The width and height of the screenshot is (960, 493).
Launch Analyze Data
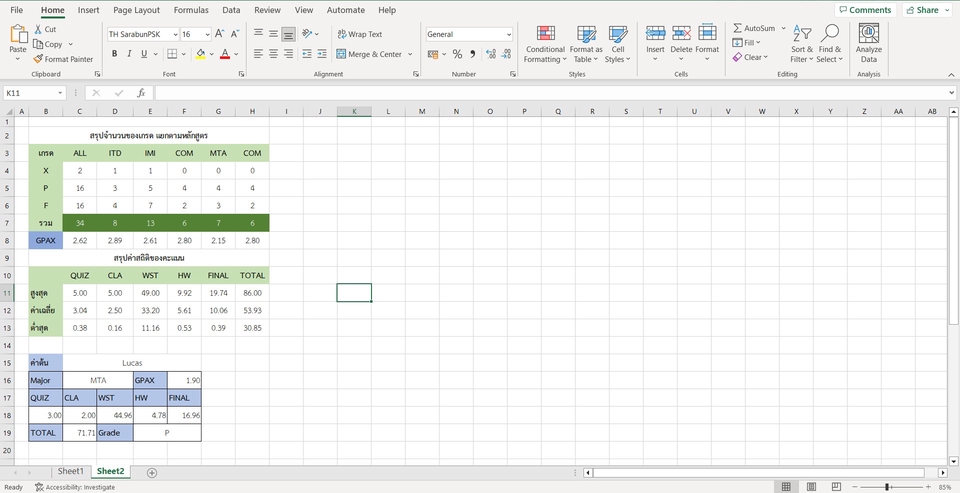tap(869, 44)
